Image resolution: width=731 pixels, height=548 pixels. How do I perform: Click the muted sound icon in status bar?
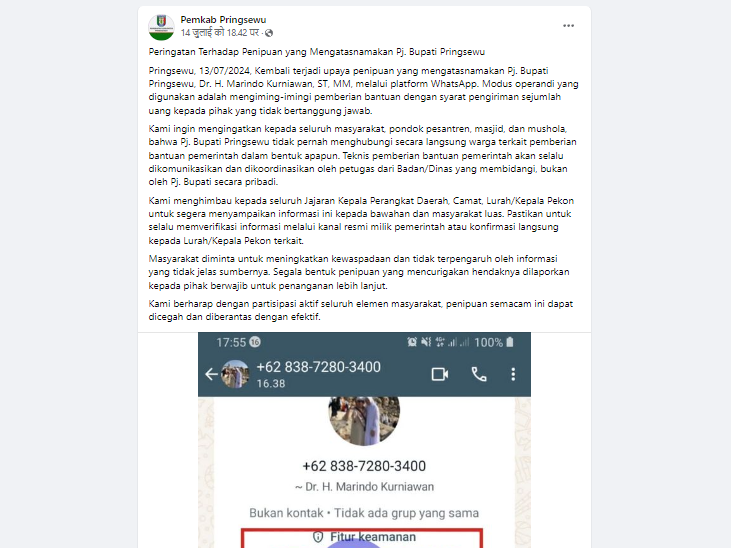[426, 342]
